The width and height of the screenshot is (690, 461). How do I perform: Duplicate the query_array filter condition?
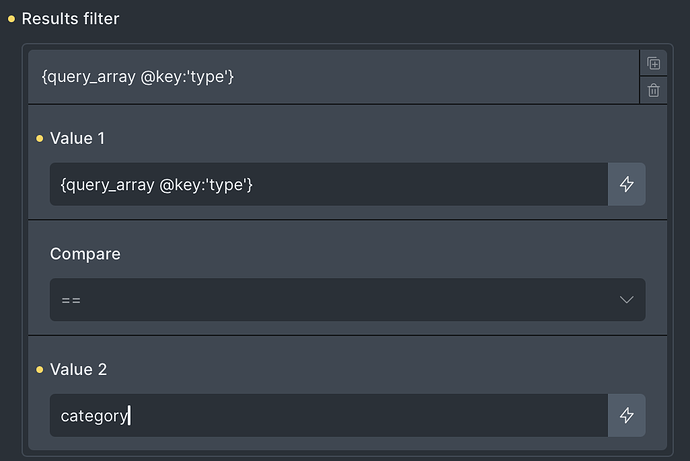click(x=653, y=63)
